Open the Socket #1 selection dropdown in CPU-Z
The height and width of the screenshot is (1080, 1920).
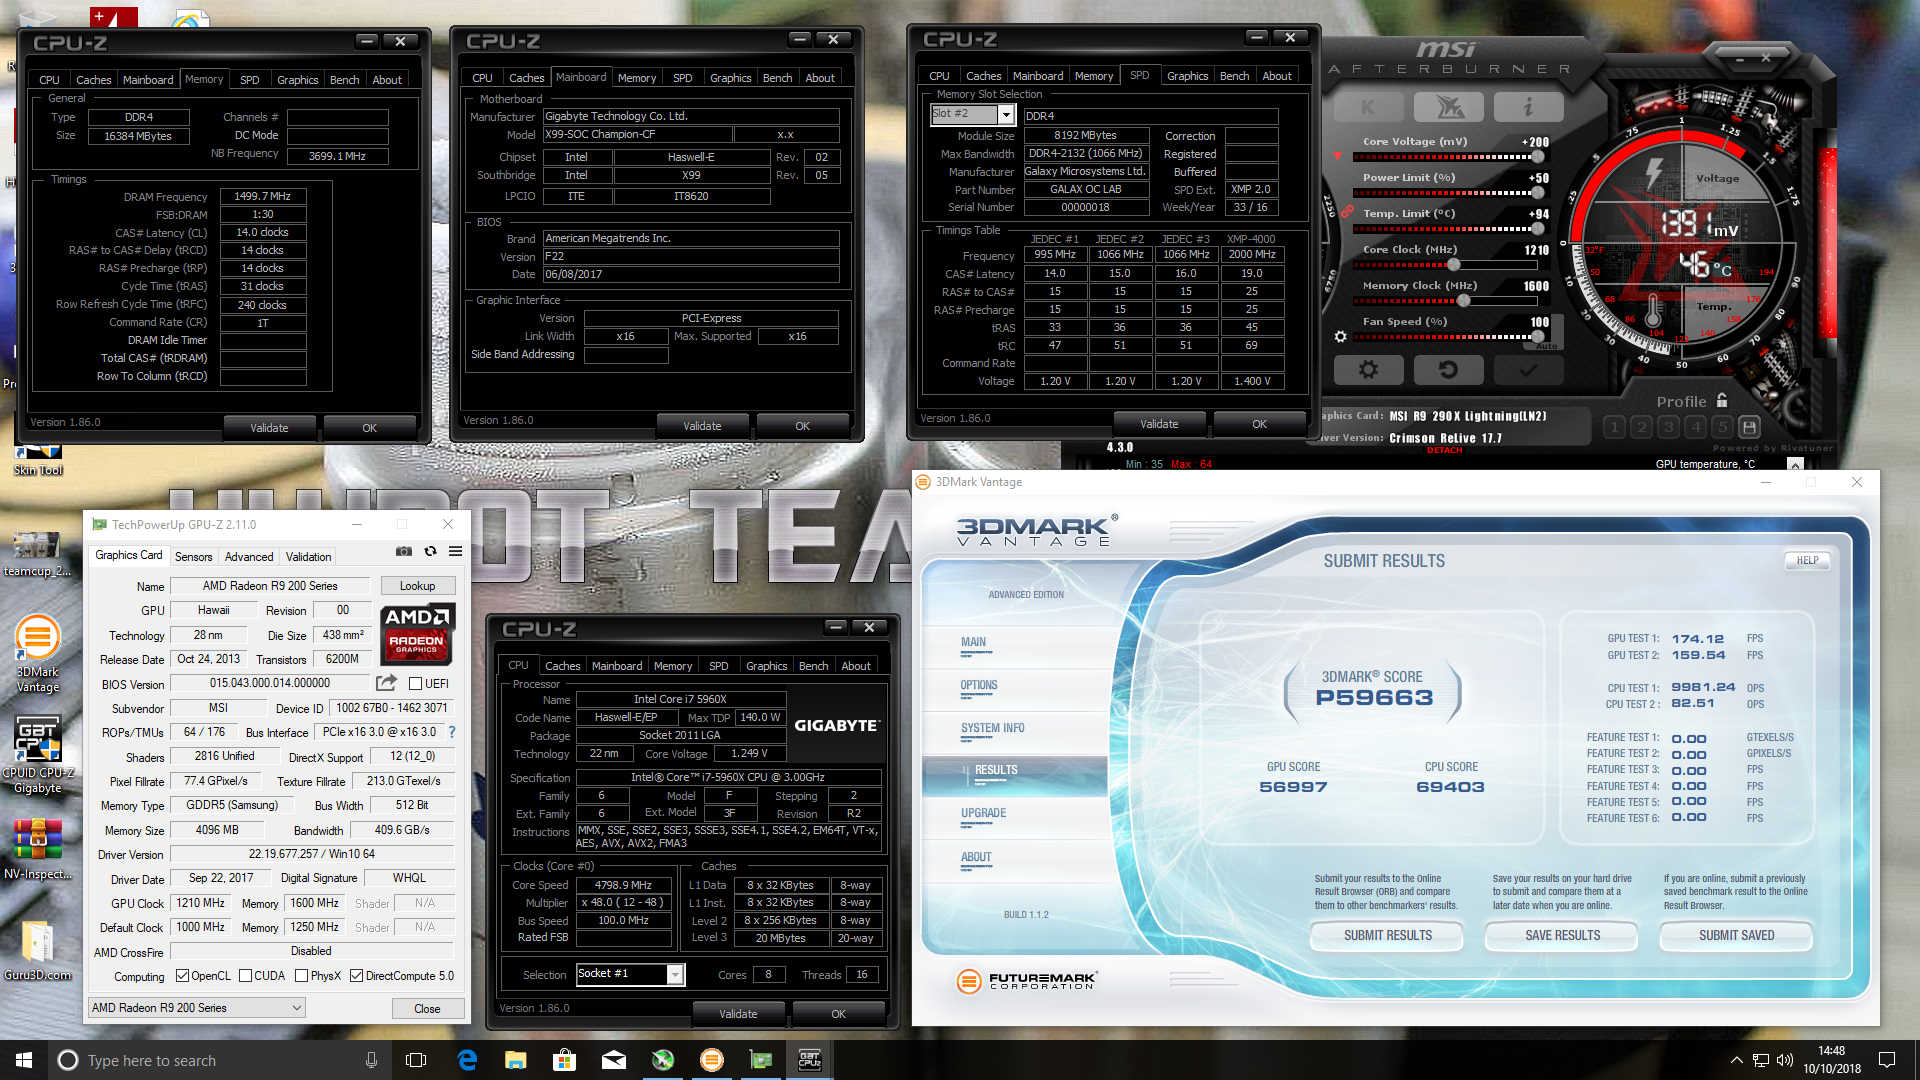click(x=675, y=974)
